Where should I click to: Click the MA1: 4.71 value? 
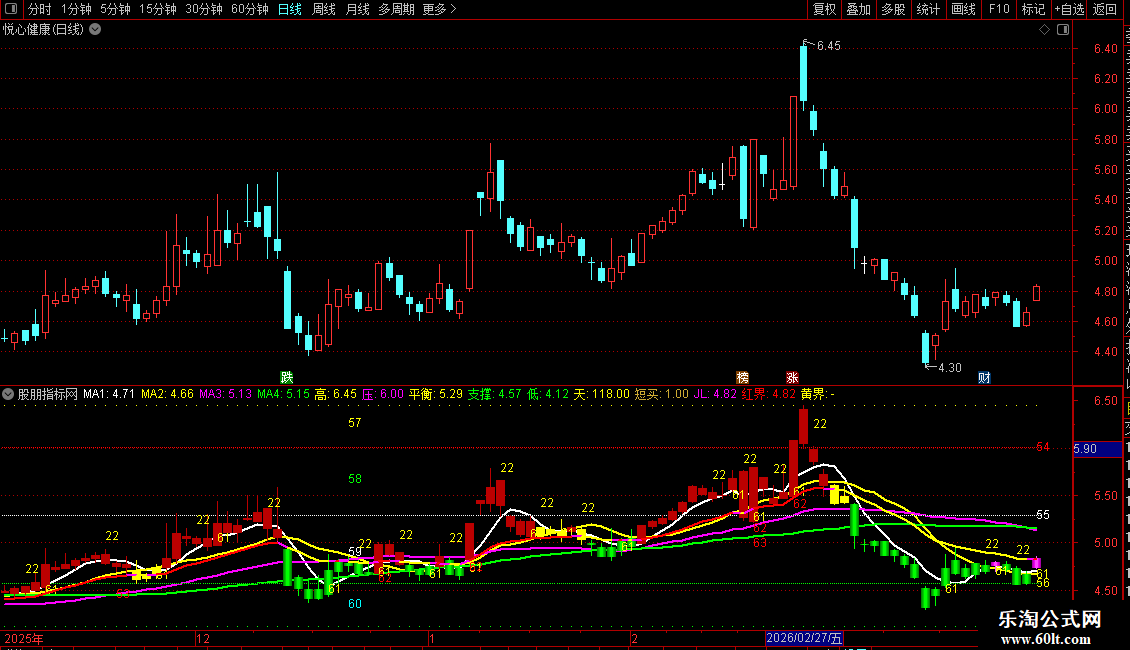109,394
